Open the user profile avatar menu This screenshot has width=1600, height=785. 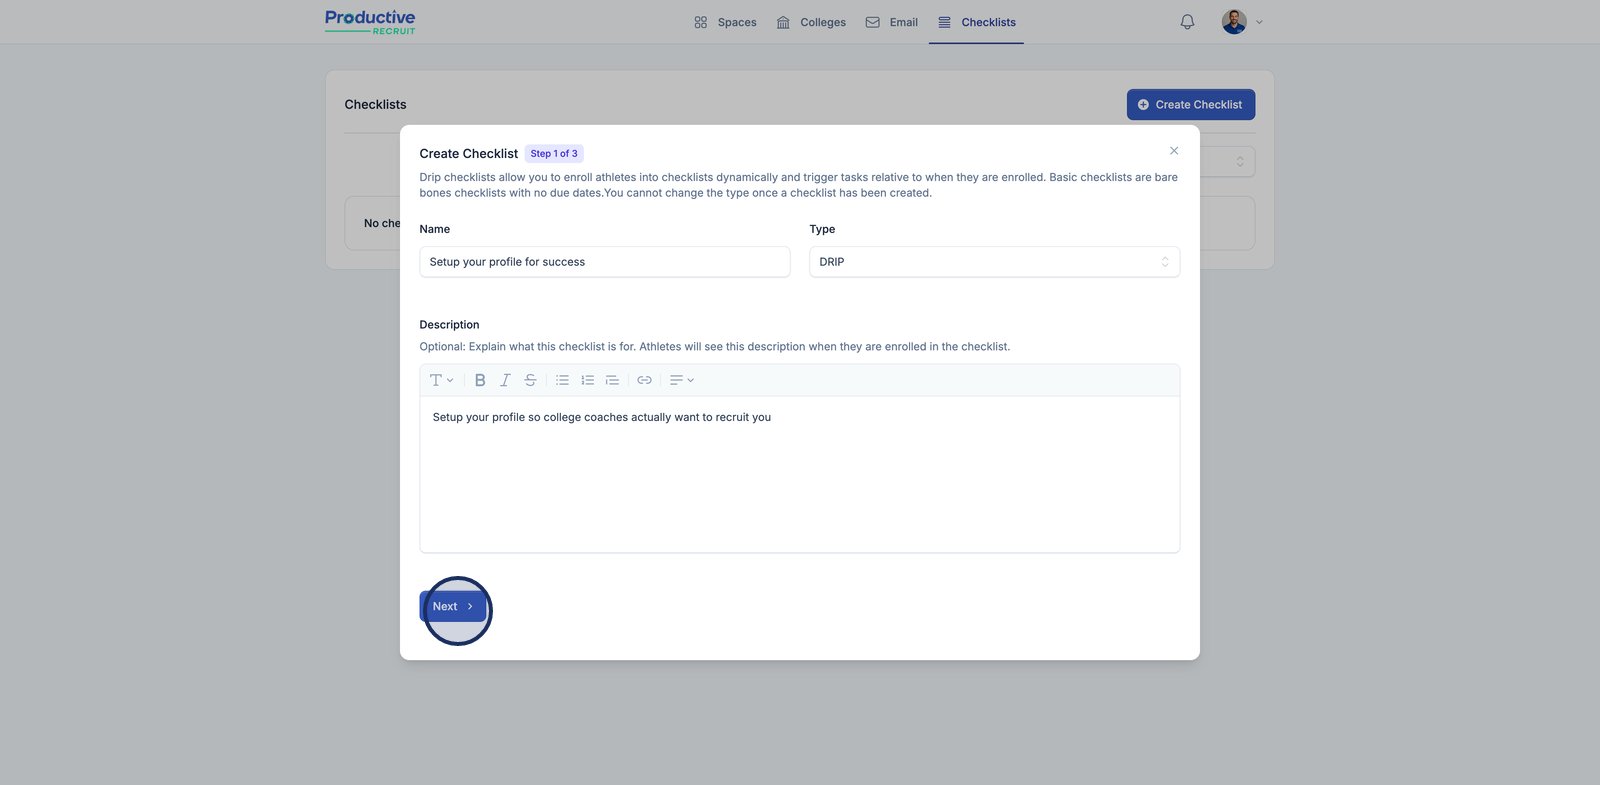click(x=1234, y=22)
